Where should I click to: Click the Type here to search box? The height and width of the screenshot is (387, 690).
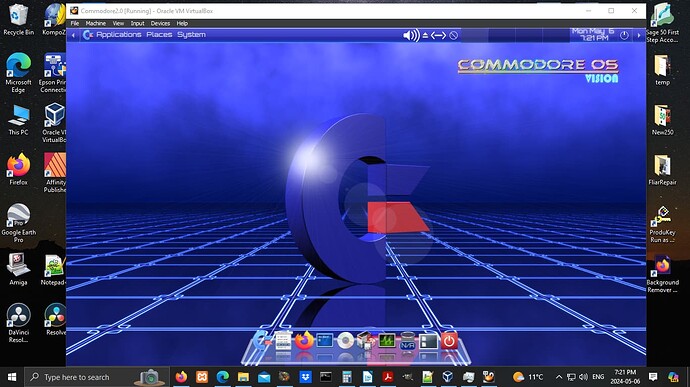tap(97, 377)
